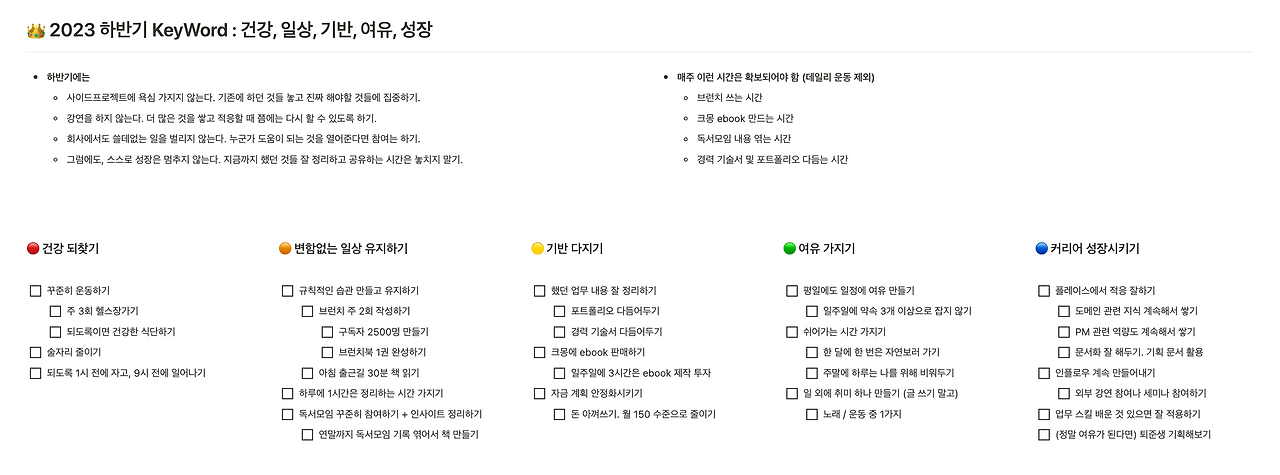The width and height of the screenshot is (1280, 475).
Task: Check the 크몽에 ebook 판매하기 checkbox
Action: point(539,352)
